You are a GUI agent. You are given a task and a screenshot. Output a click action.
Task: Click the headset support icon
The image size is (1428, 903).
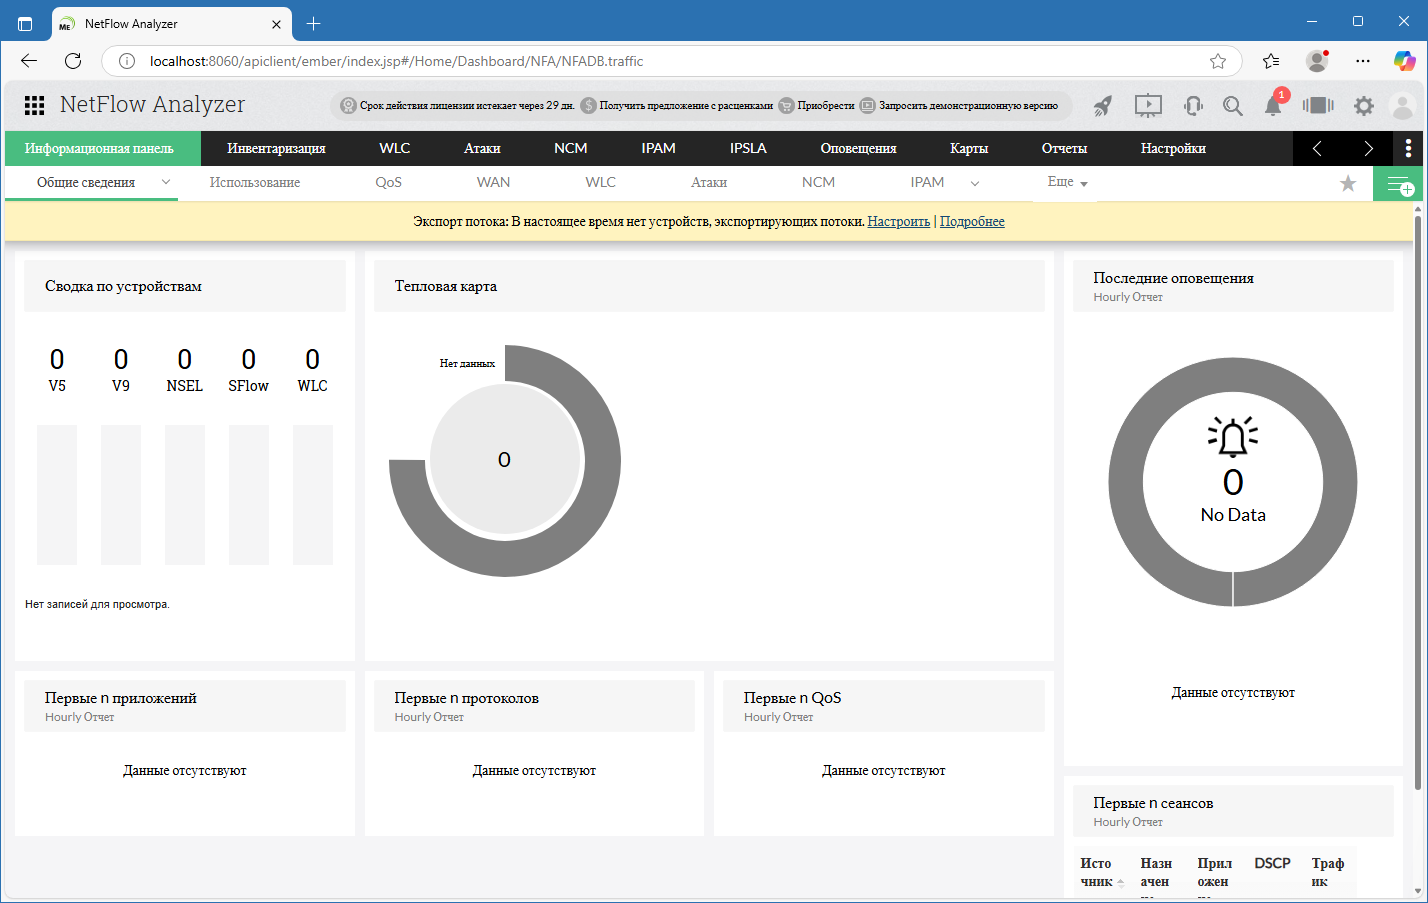pos(1192,105)
